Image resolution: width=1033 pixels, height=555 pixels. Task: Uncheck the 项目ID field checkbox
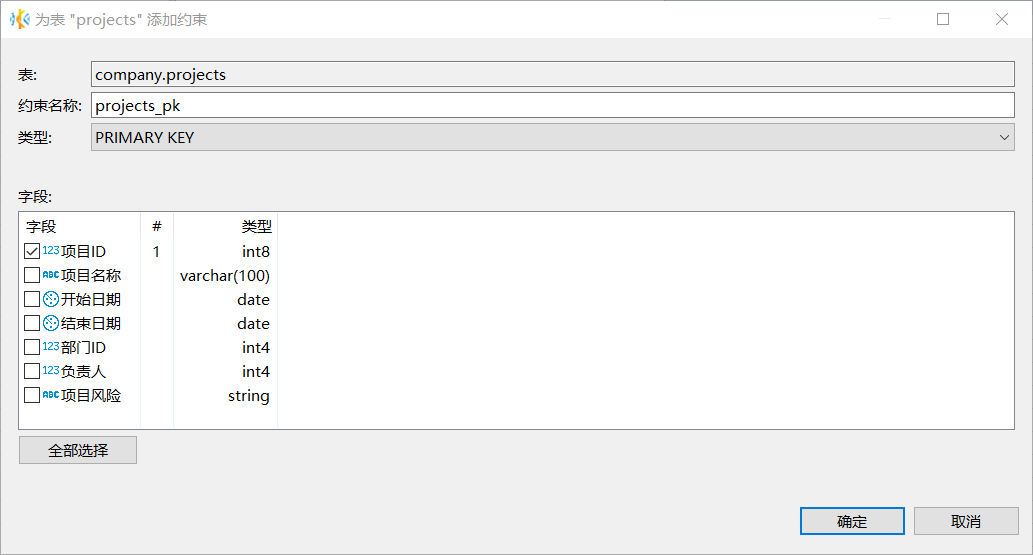[x=32, y=251]
